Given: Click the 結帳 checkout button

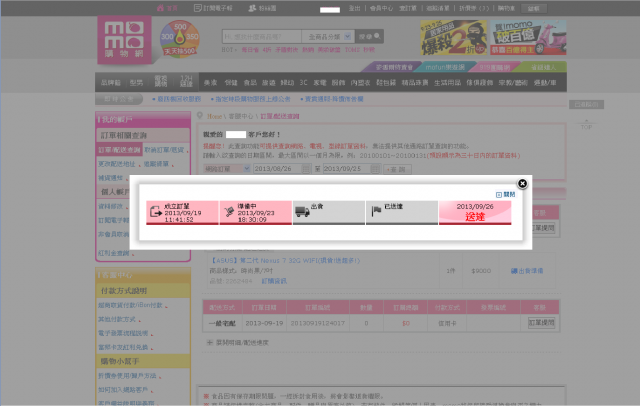Looking at the screenshot, I should 533,8.
